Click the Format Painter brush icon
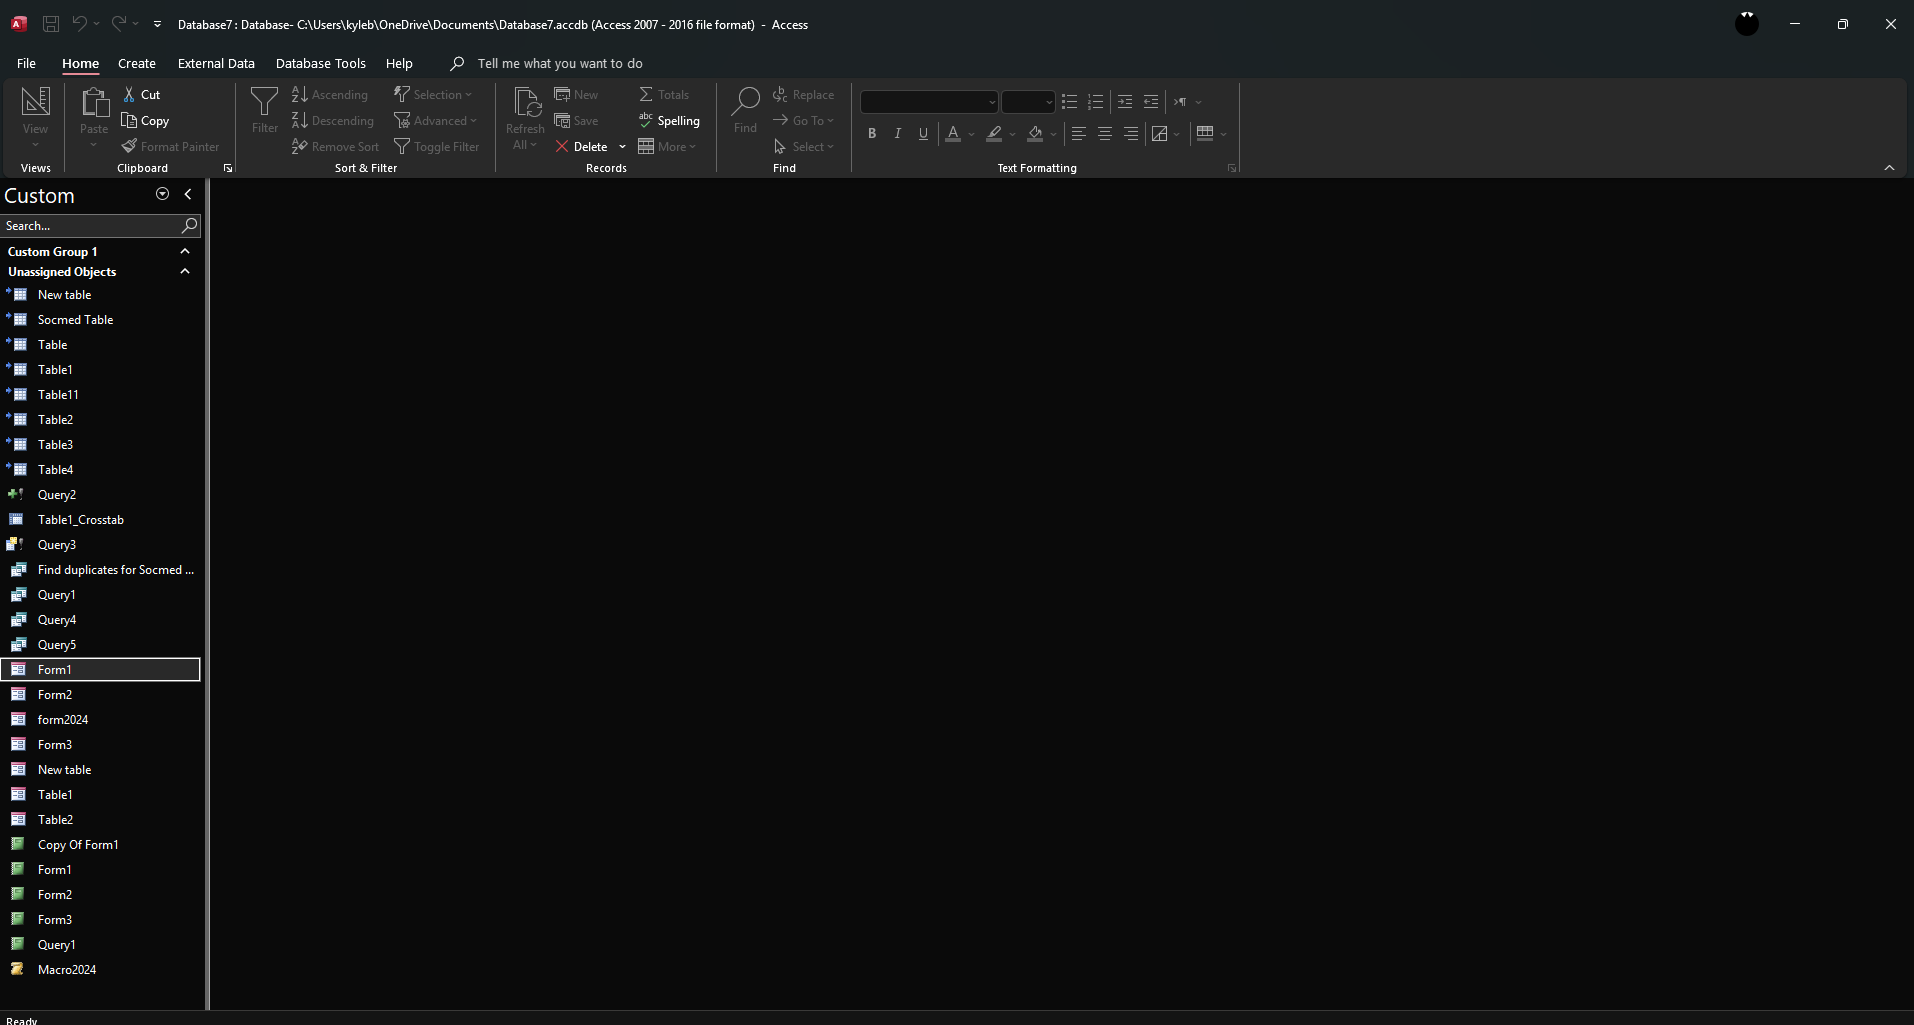Viewport: 1914px width, 1025px height. pos(129,146)
